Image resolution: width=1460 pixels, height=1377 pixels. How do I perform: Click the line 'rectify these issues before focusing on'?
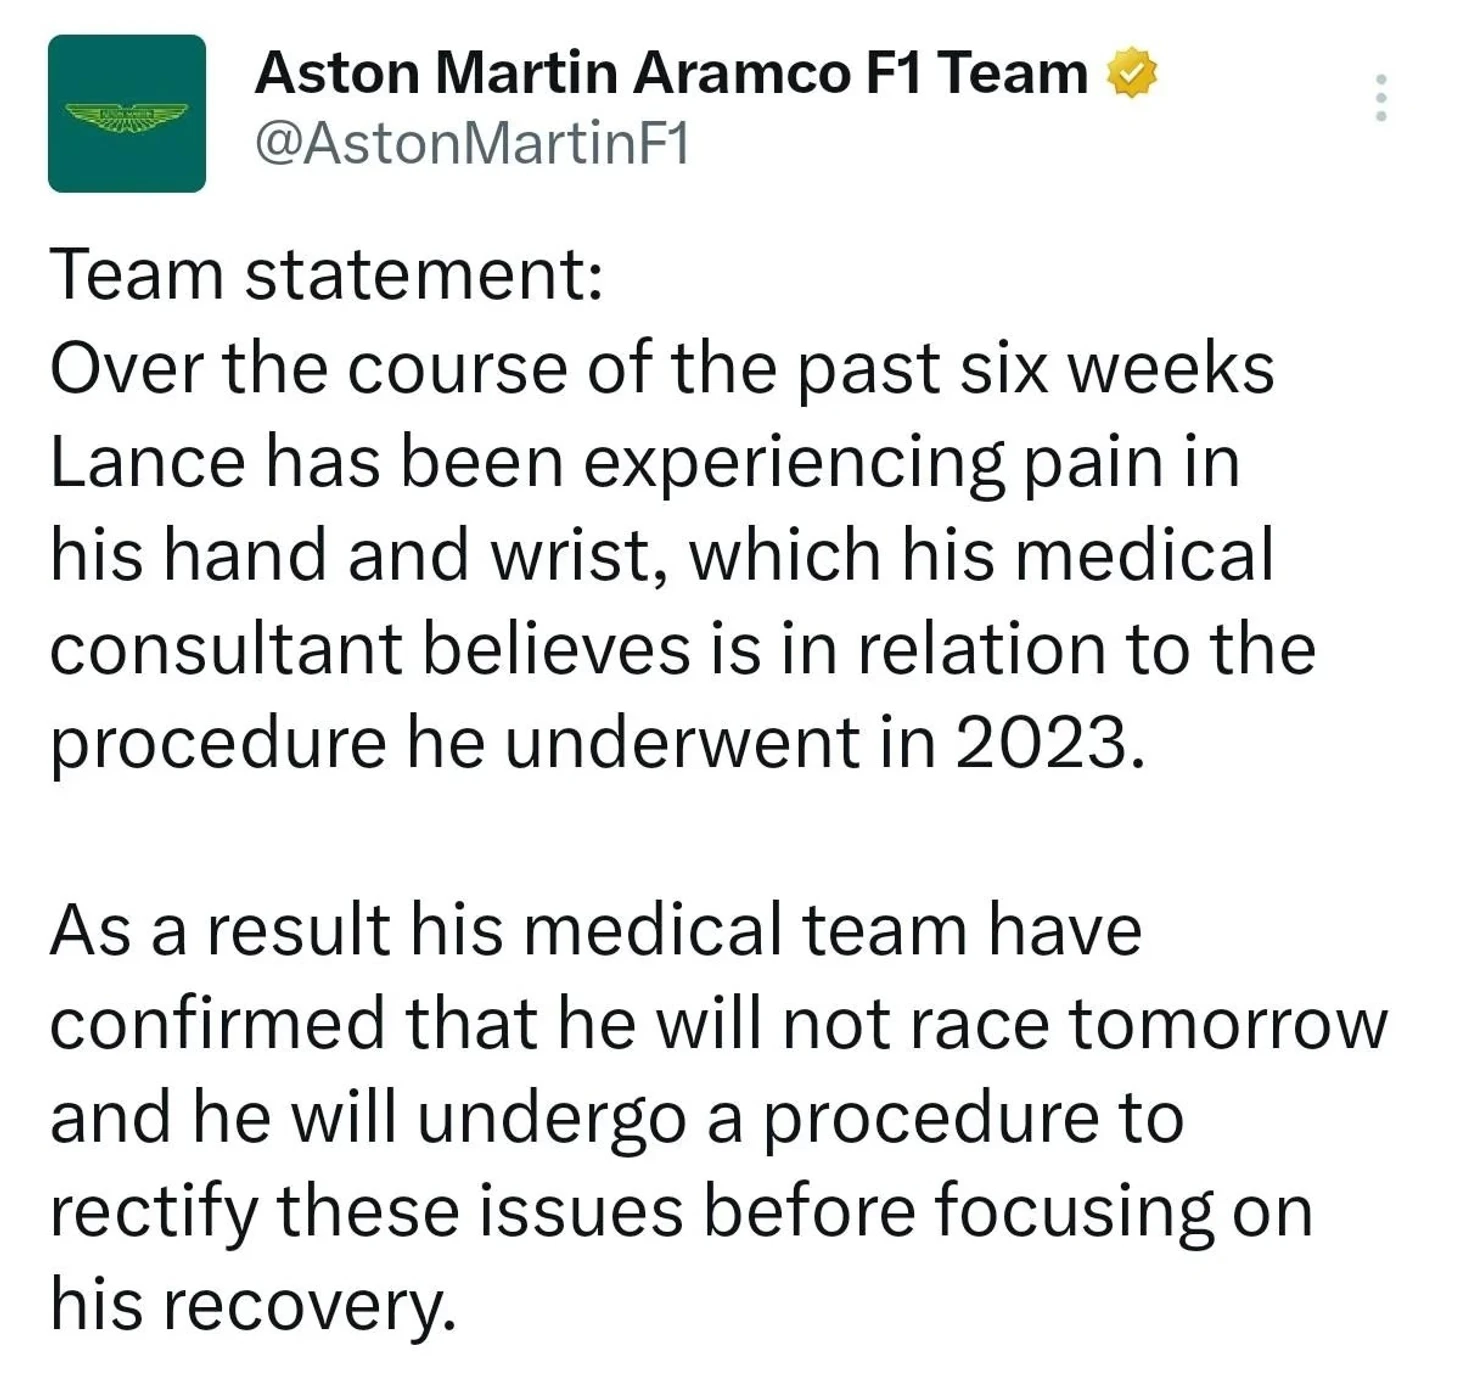681,1212
